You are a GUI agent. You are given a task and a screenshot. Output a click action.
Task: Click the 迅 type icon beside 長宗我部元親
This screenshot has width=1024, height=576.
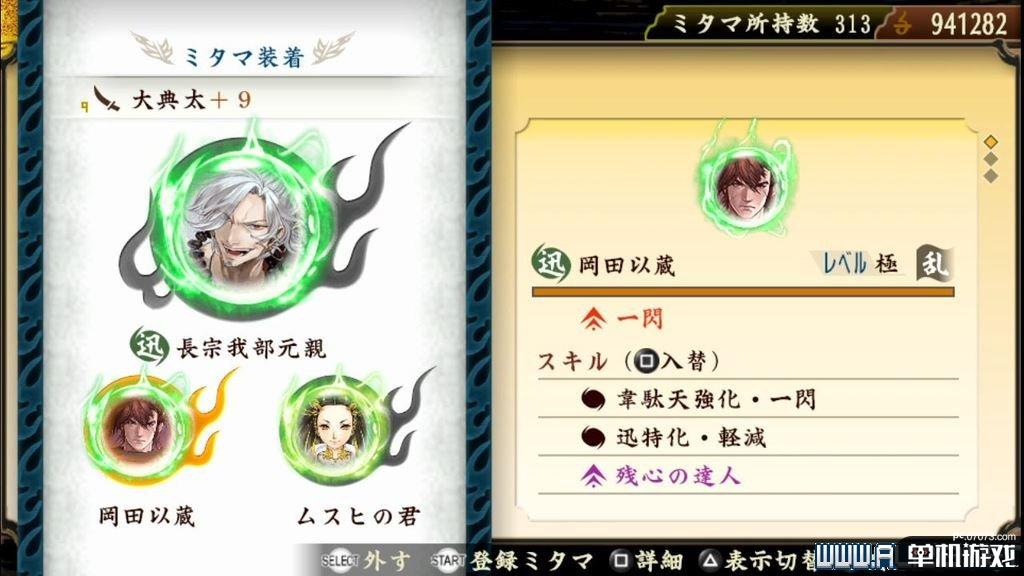coord(150,345)
